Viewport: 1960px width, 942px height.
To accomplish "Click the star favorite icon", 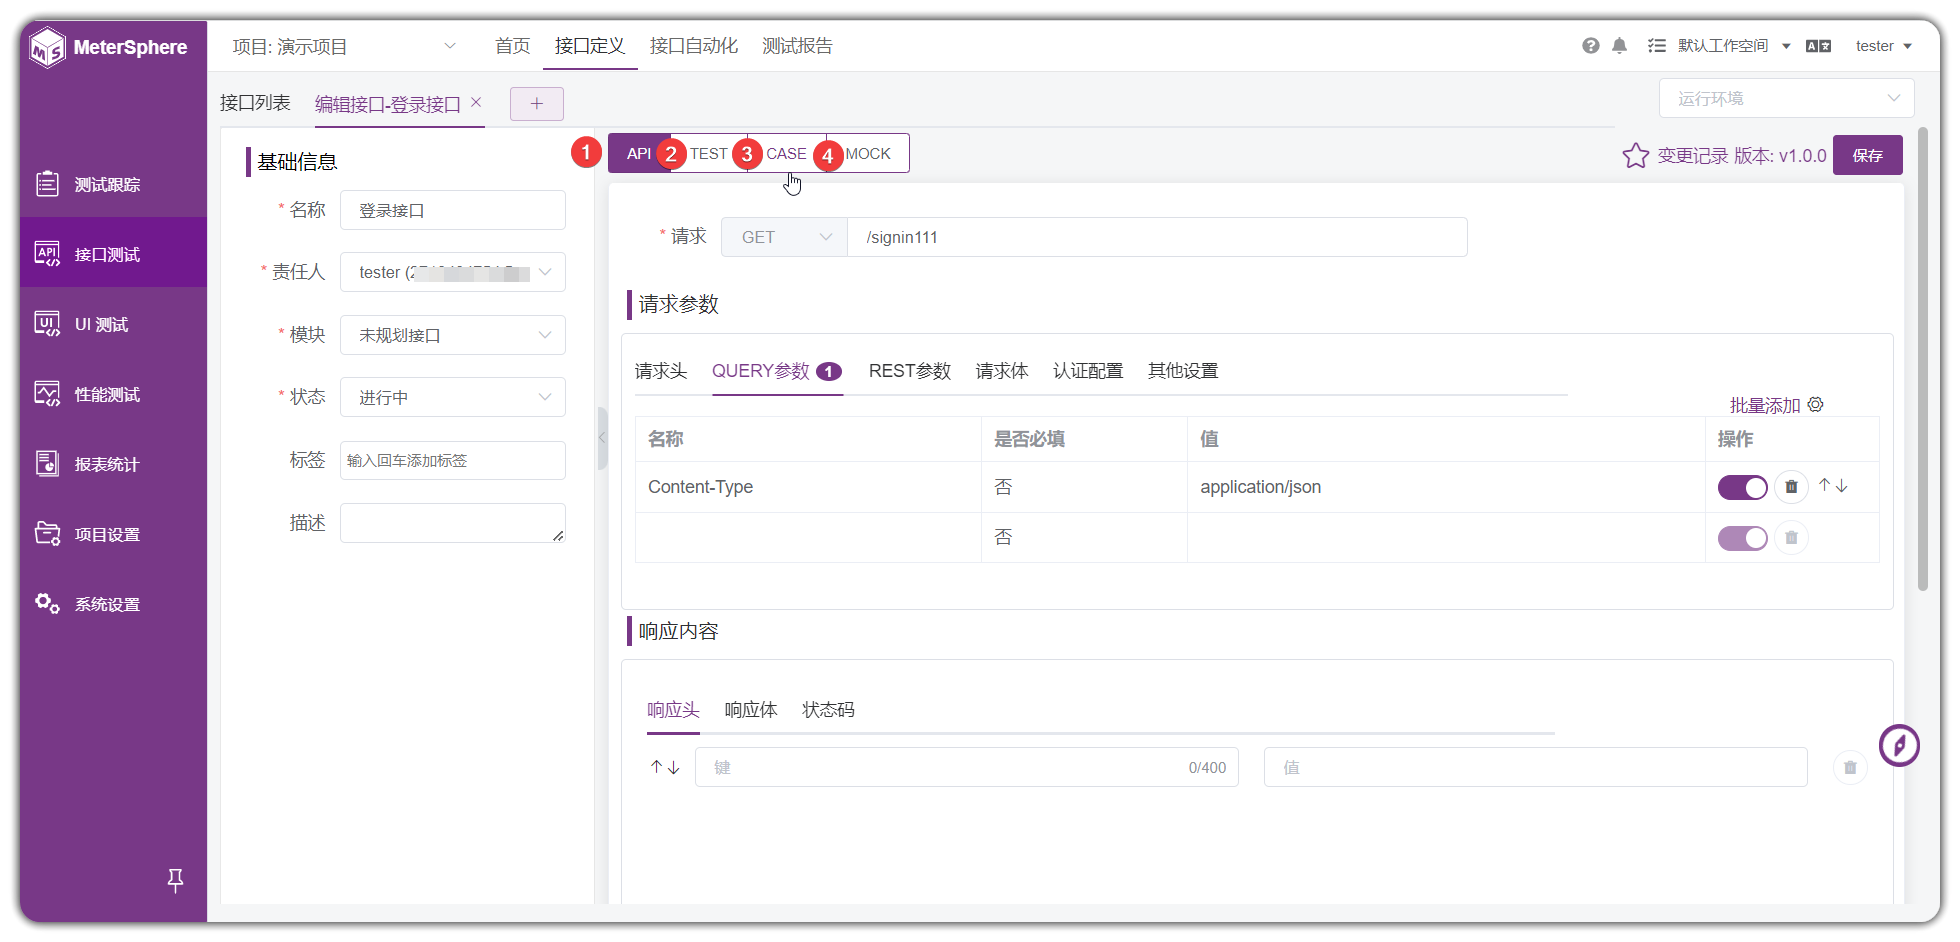I will pyautogui.click(x=1635, y=155).
